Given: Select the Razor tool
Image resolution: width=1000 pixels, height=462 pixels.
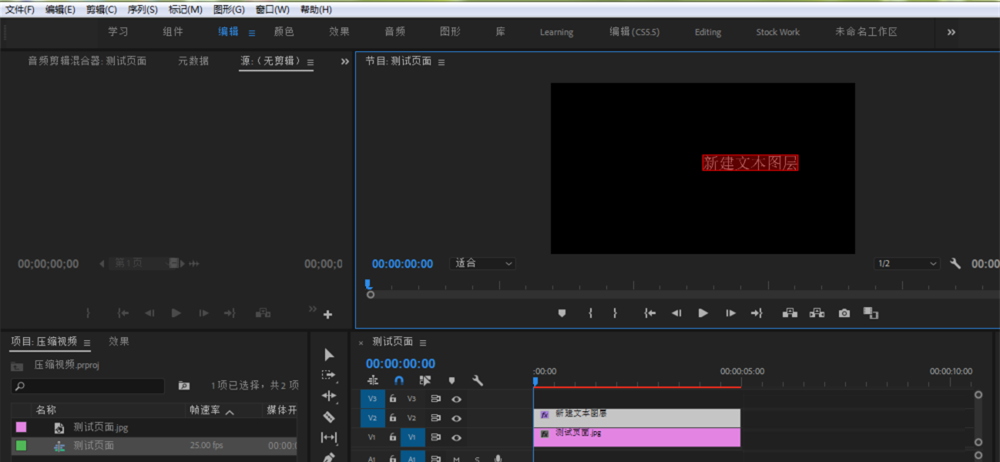Looking at the screenshot, I should [x=330, y=417].
